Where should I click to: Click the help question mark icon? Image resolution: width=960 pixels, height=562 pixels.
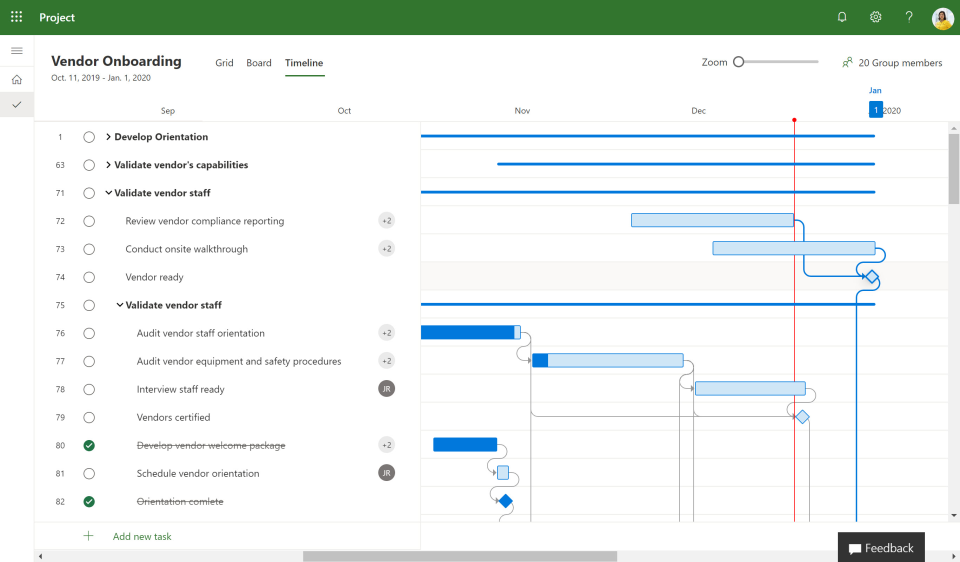click(x=909, y=17)
